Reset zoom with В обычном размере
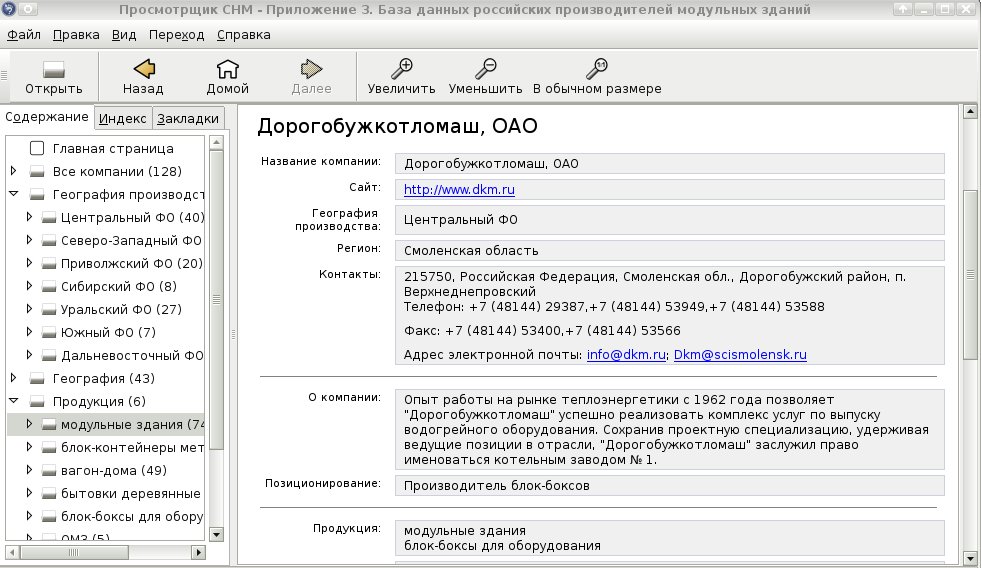This screenshot has width=981, height=568. coord(597,69)
